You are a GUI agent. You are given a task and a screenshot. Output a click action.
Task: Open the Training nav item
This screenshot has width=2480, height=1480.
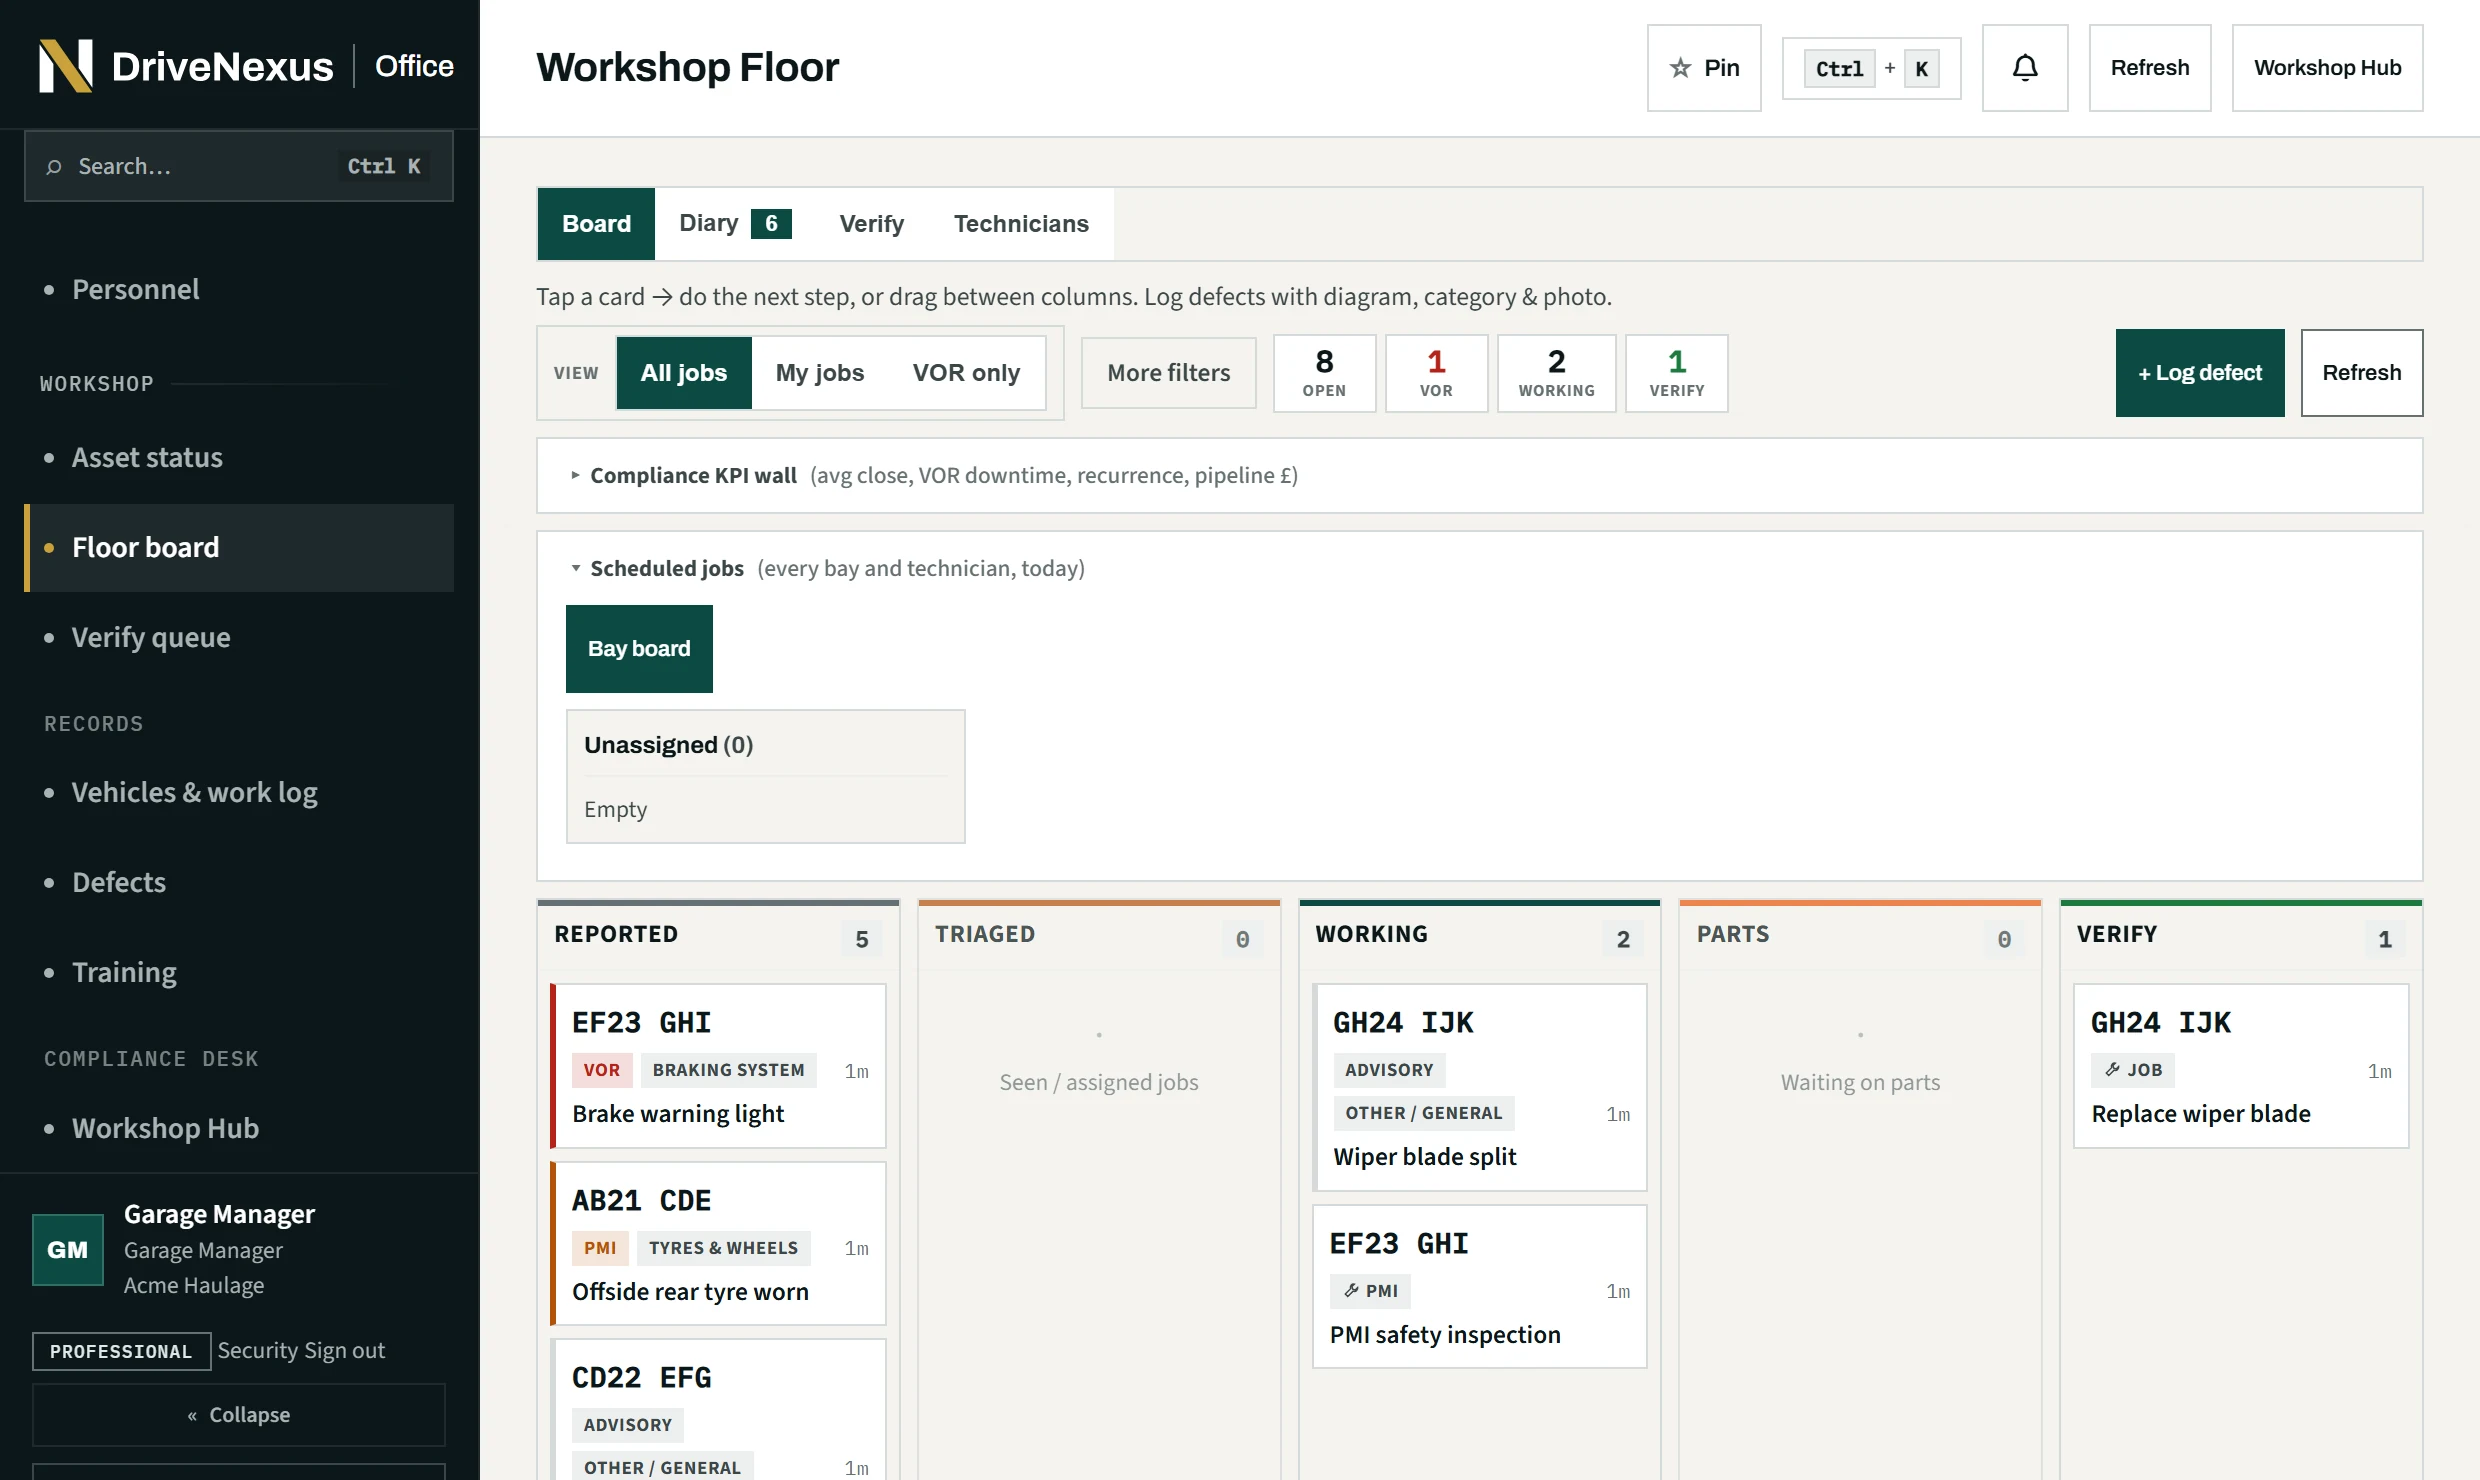[x=239, y=973]
